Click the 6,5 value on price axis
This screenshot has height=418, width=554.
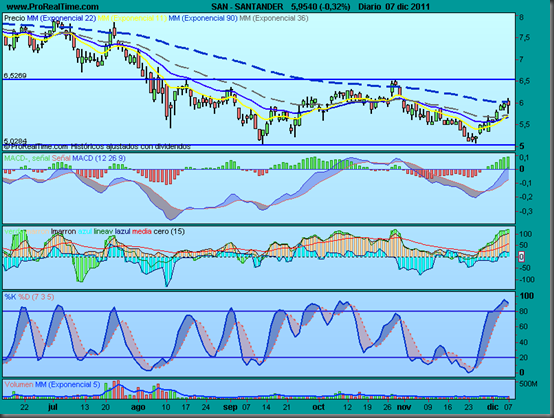(524, 81)
